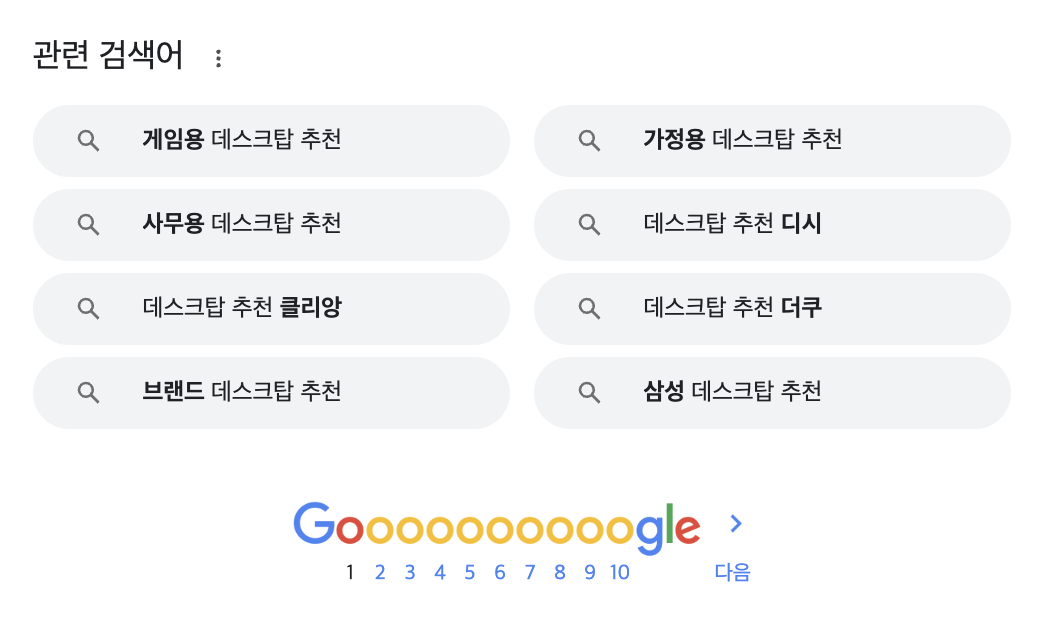Select the 삼성 데스크탑 추천 suggestion
Viewport: 1064px width, 630px height.
pos(772,393)
